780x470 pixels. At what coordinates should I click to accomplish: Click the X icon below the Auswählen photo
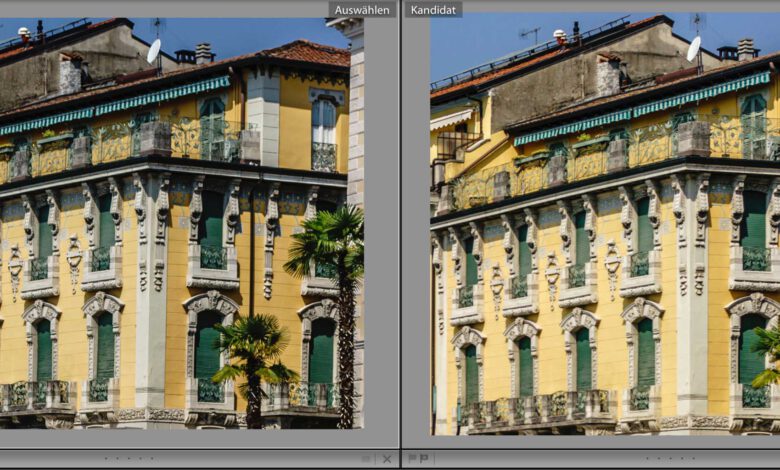pyautogui.click(x=387, y=459)
